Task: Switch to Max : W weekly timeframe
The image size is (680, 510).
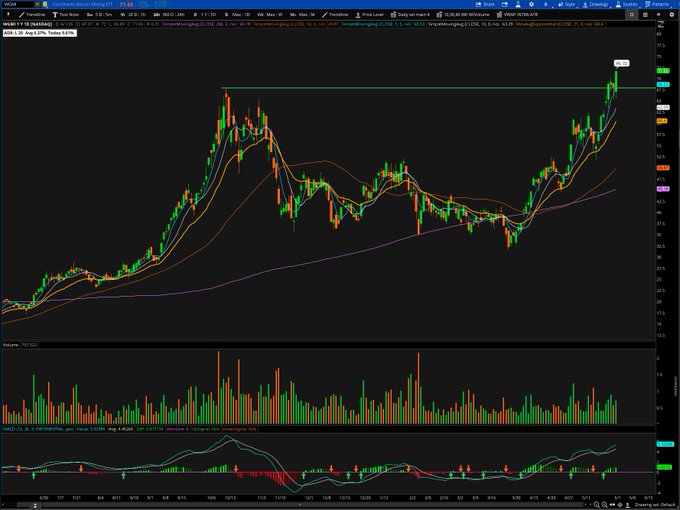Action: pyautogui.click(x=270, y=14)
